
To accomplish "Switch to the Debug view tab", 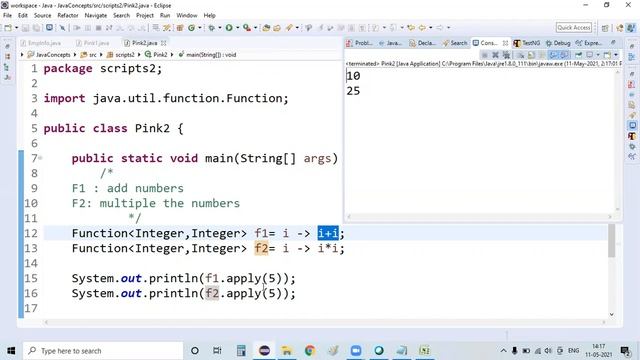I will tap(558, 43).
